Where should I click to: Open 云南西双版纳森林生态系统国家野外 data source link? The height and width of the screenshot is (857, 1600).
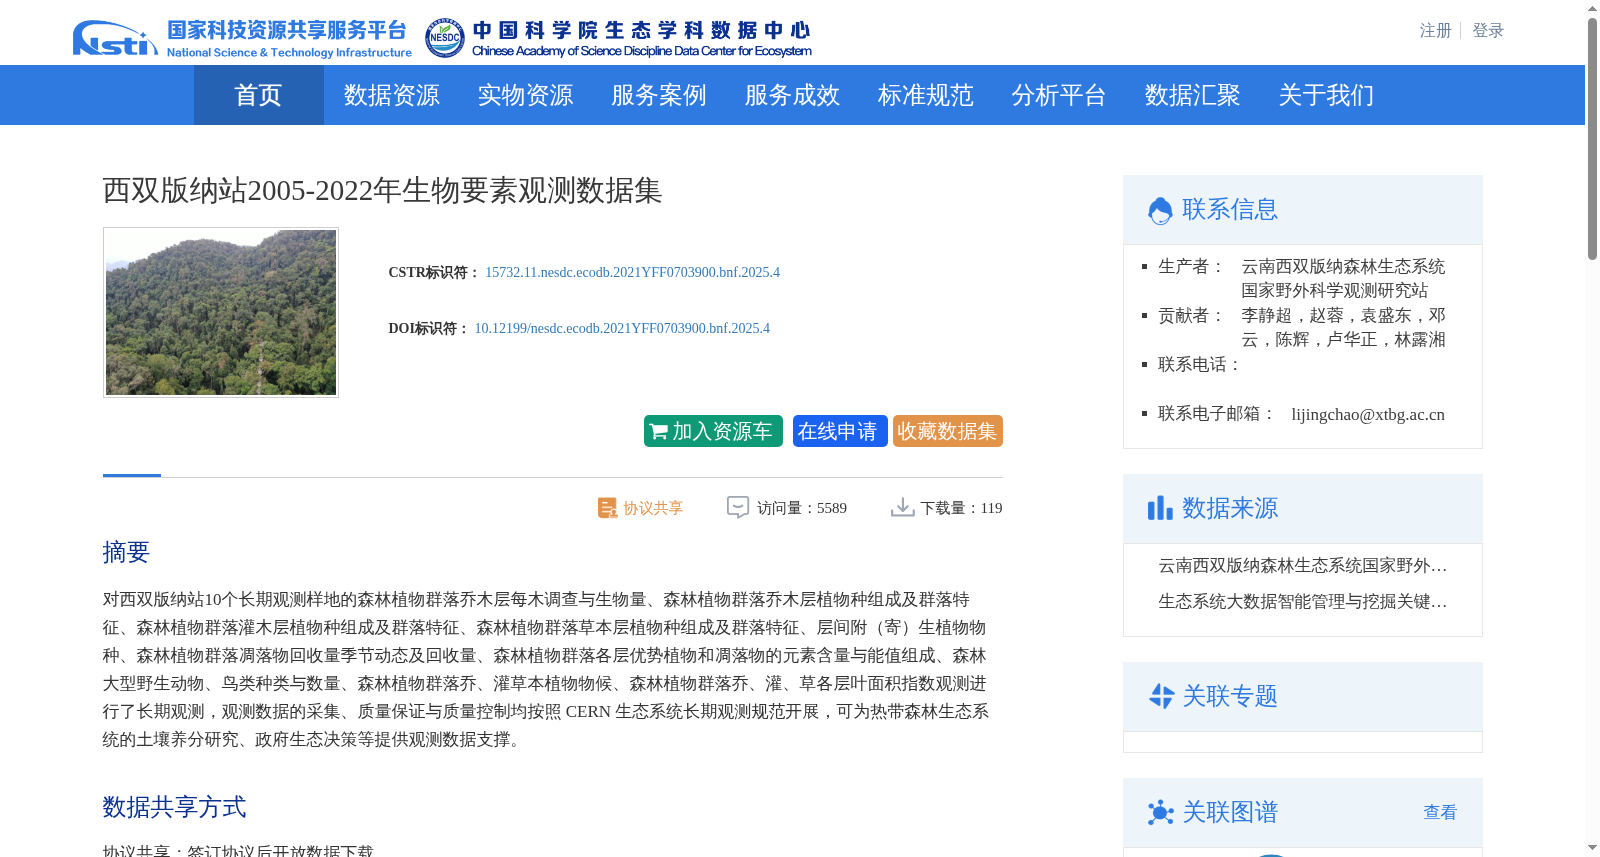point(1303,566)
